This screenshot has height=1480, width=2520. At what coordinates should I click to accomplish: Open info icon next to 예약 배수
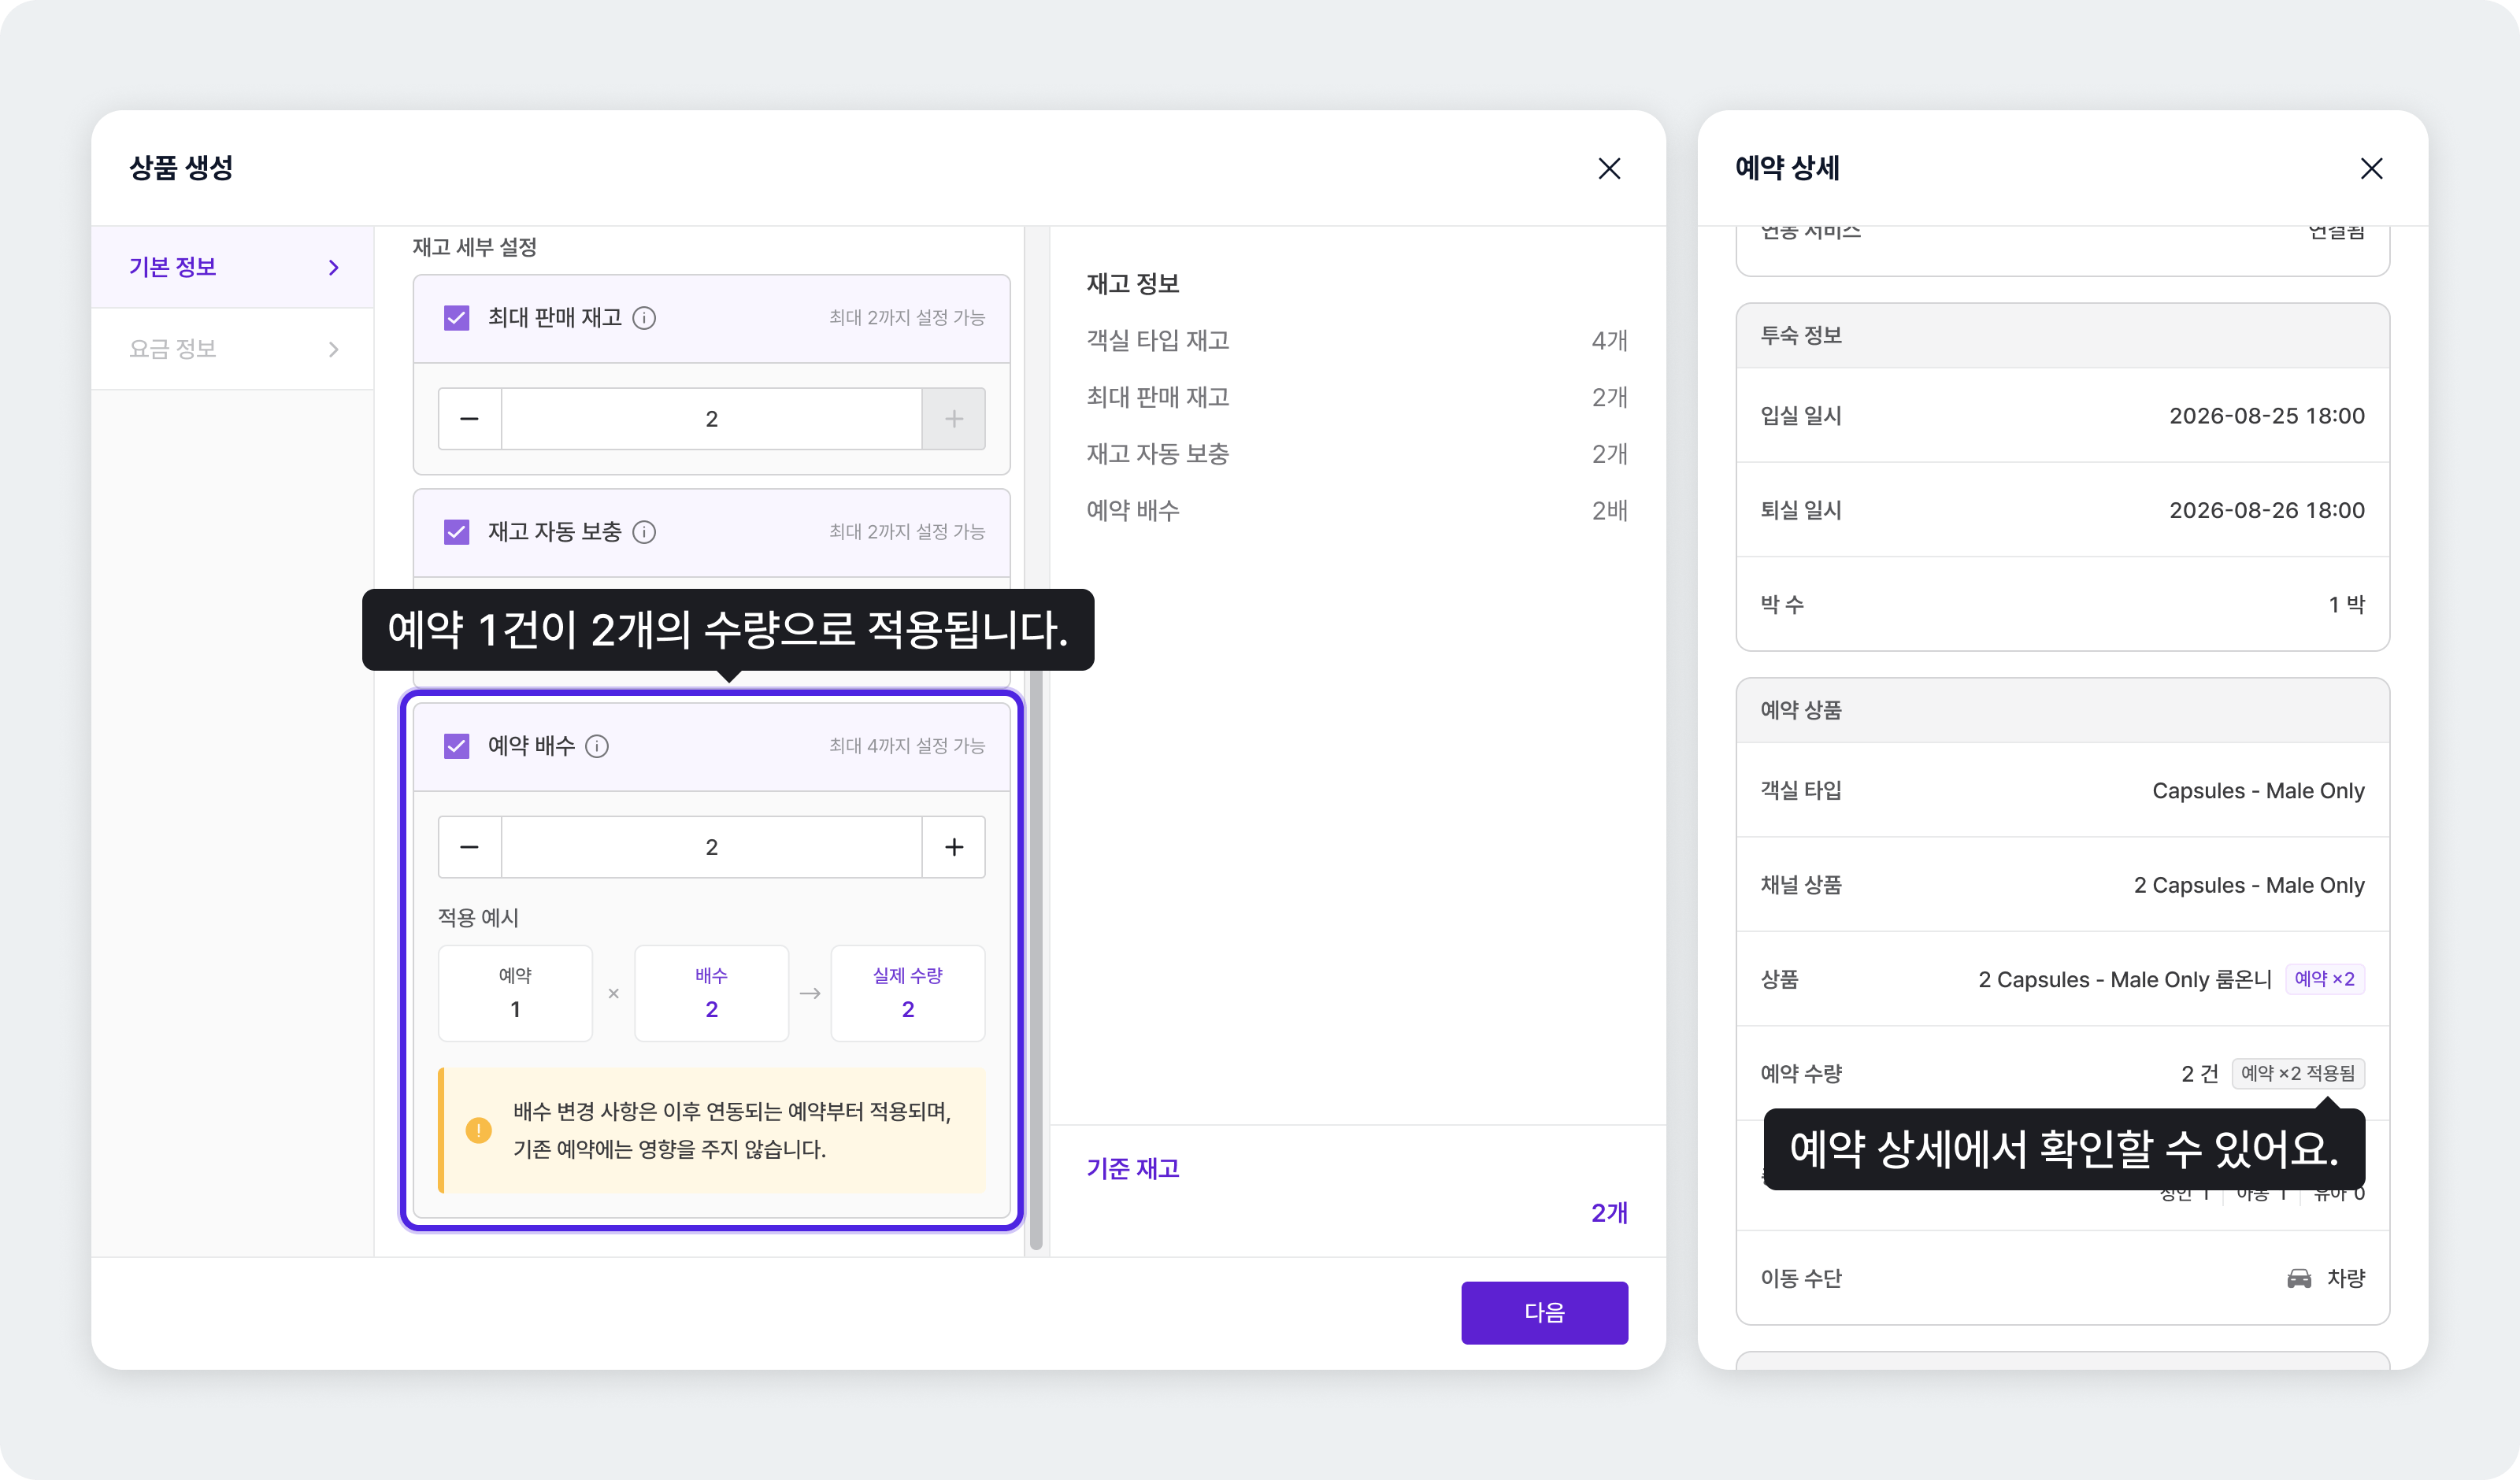(597, 746)
